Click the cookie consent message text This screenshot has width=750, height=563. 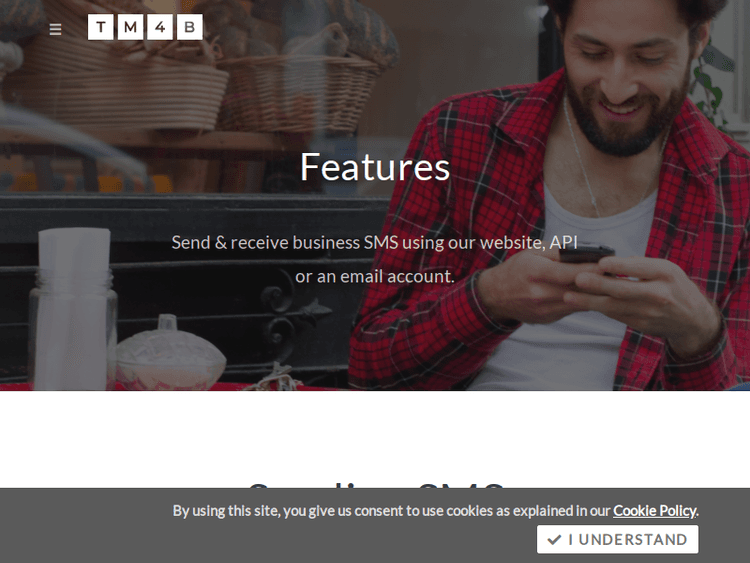[435, 511]
